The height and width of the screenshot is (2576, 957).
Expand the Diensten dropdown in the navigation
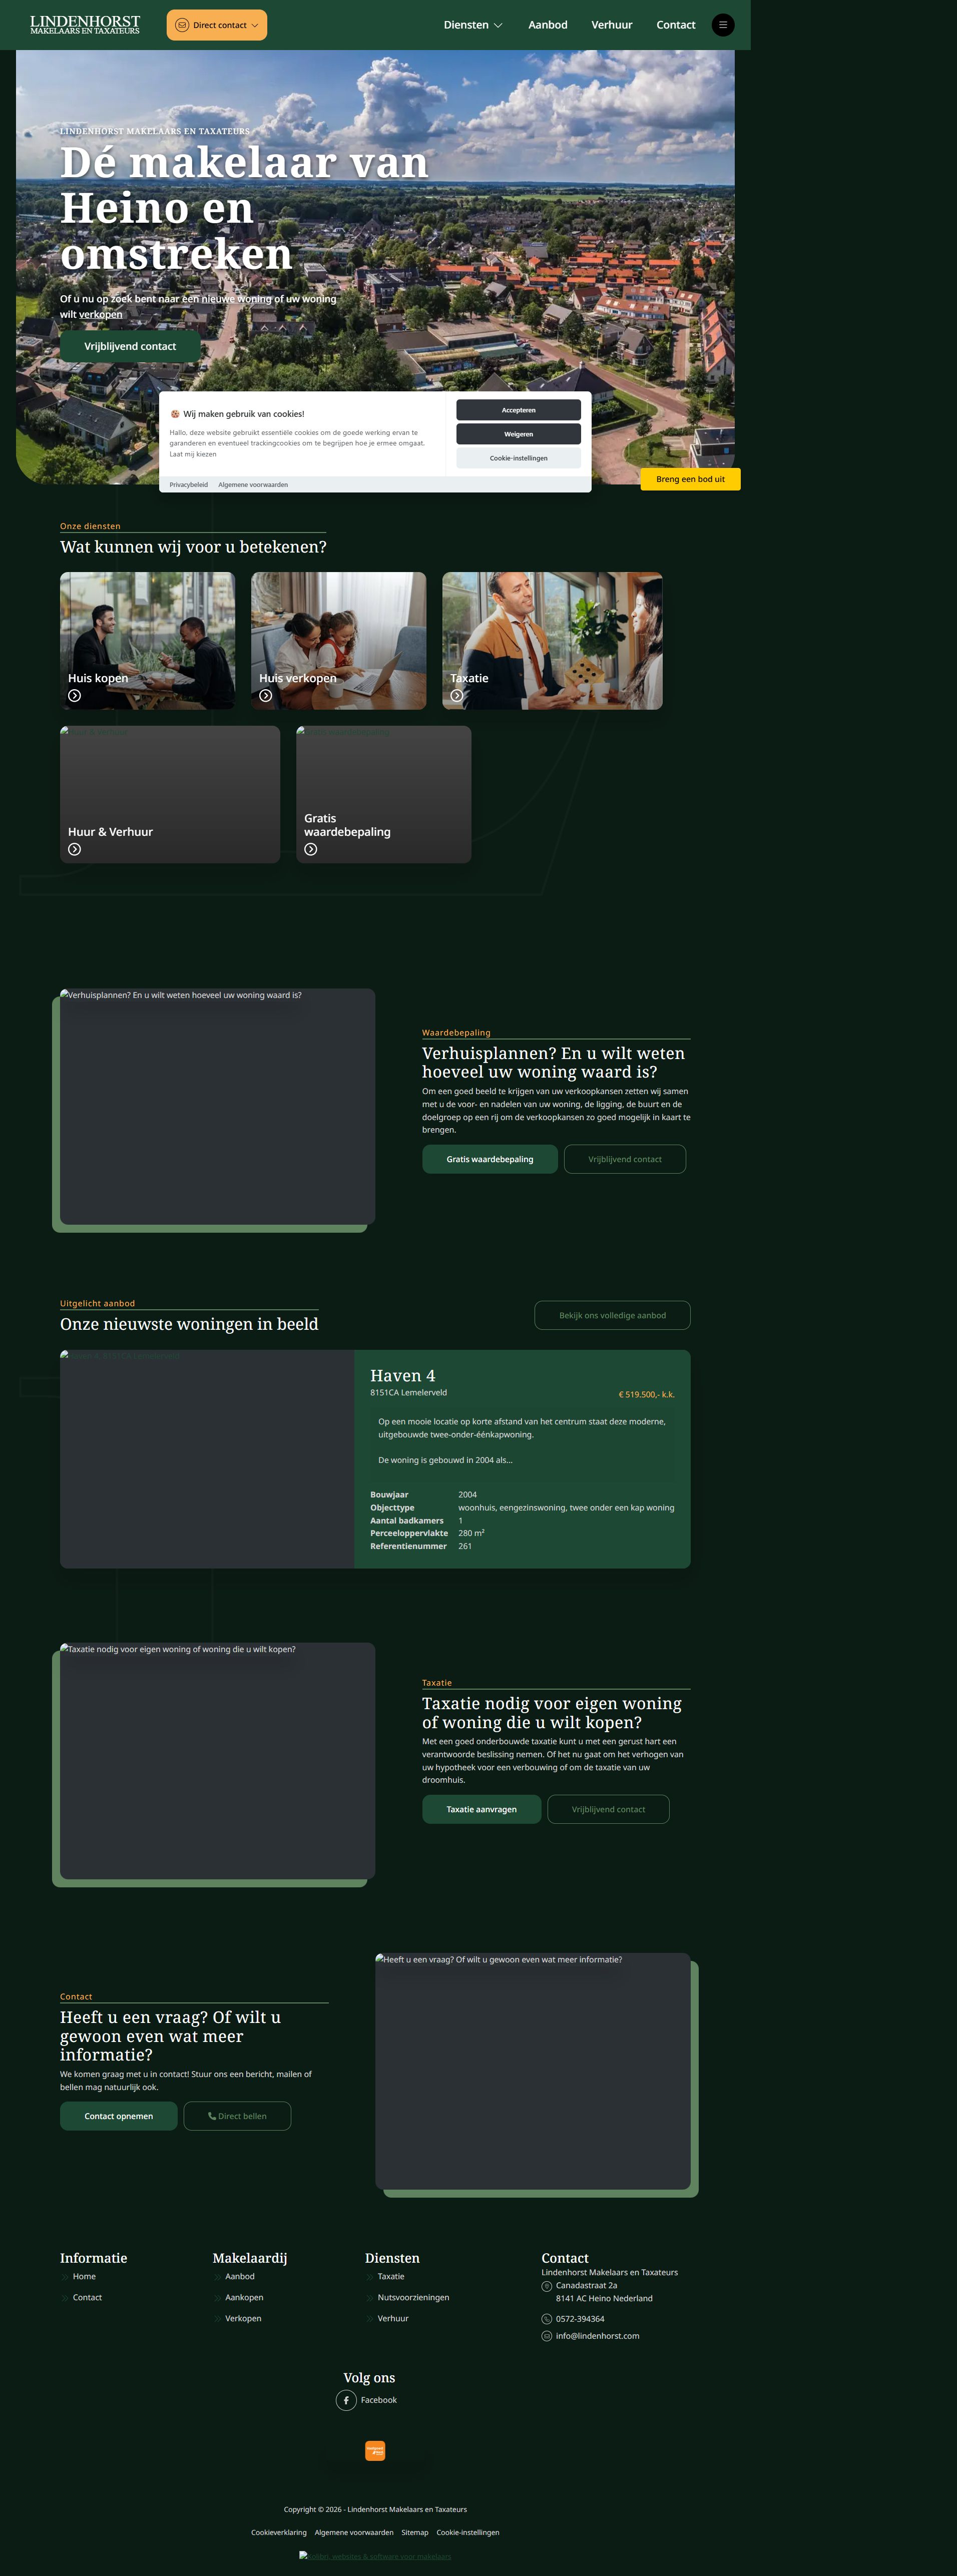[x=472, y=25]
